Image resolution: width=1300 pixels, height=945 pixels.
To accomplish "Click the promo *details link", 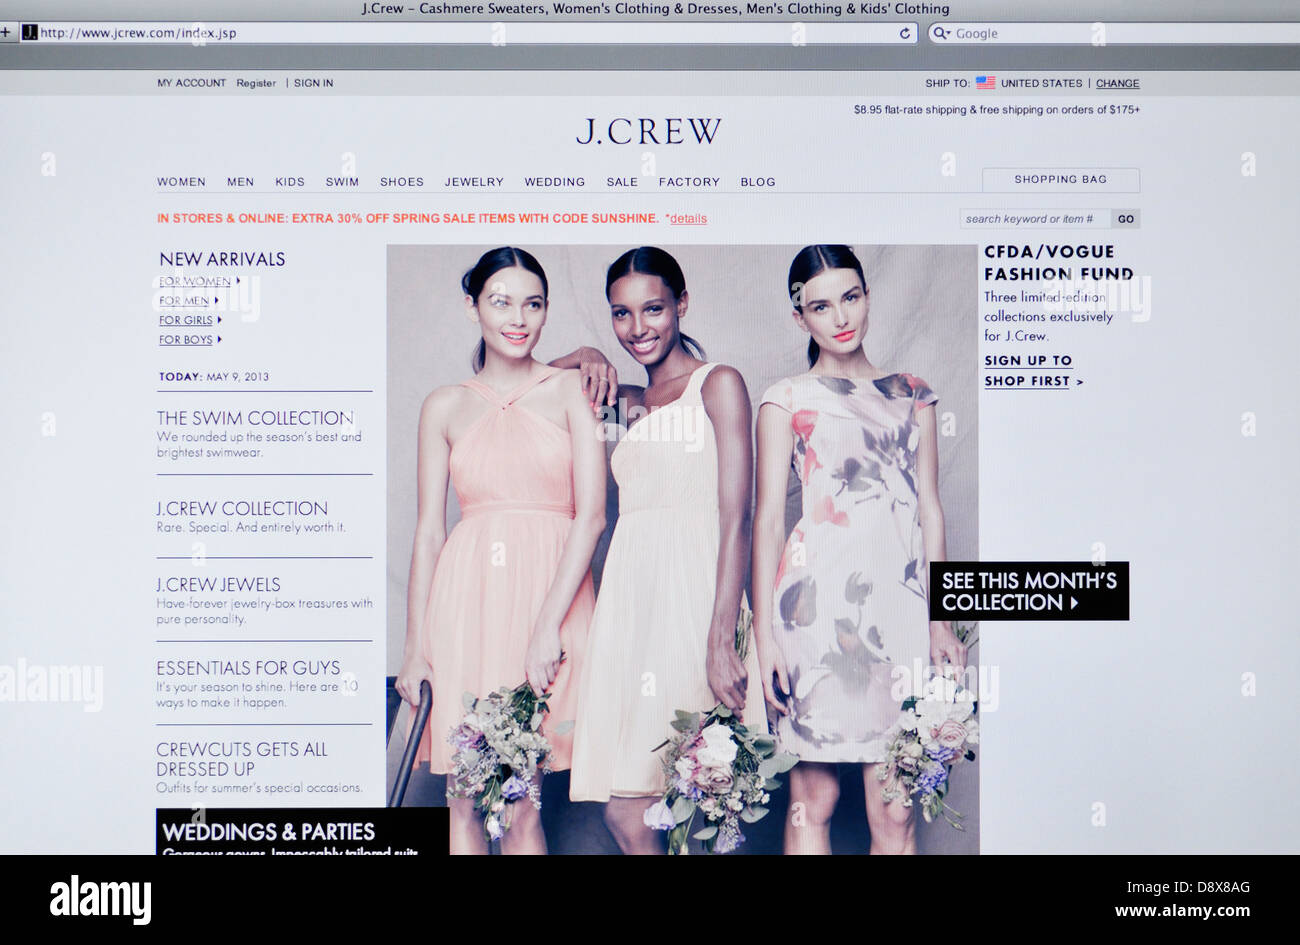I will (686, 218).
